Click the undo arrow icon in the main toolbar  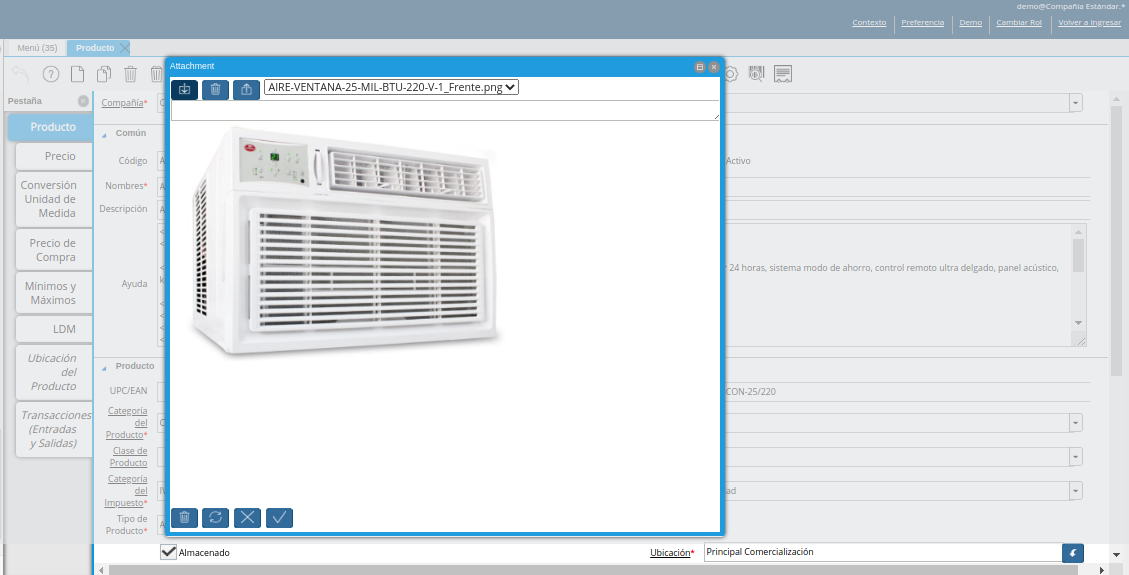(x=20, y=73)
